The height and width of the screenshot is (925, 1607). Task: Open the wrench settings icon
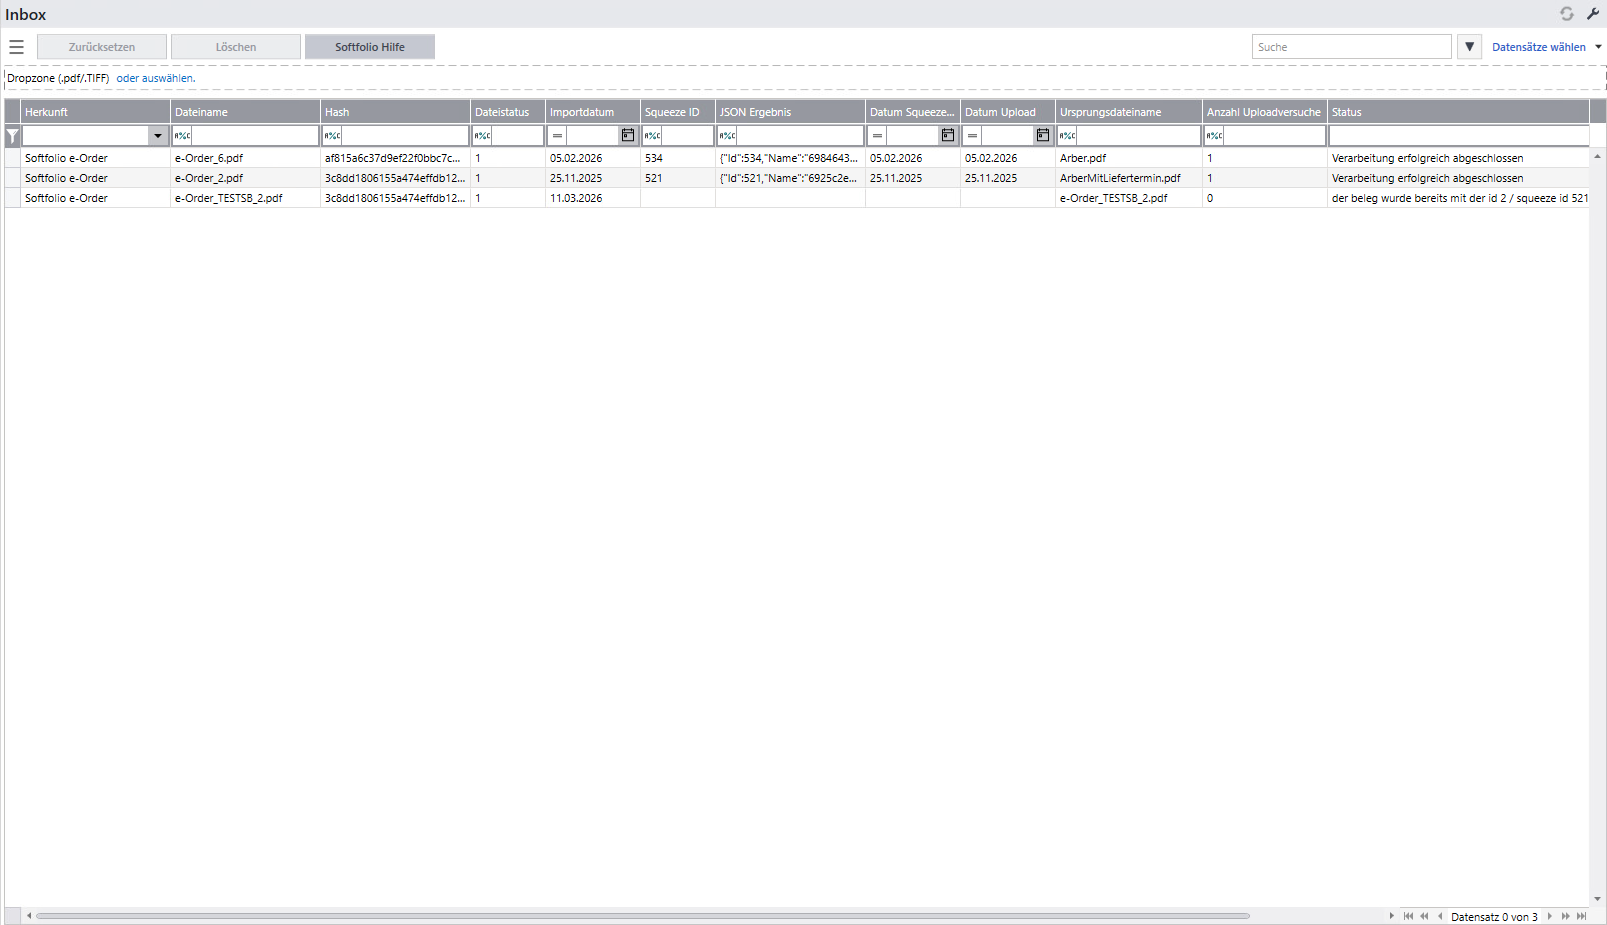[x=1593, y=14]
